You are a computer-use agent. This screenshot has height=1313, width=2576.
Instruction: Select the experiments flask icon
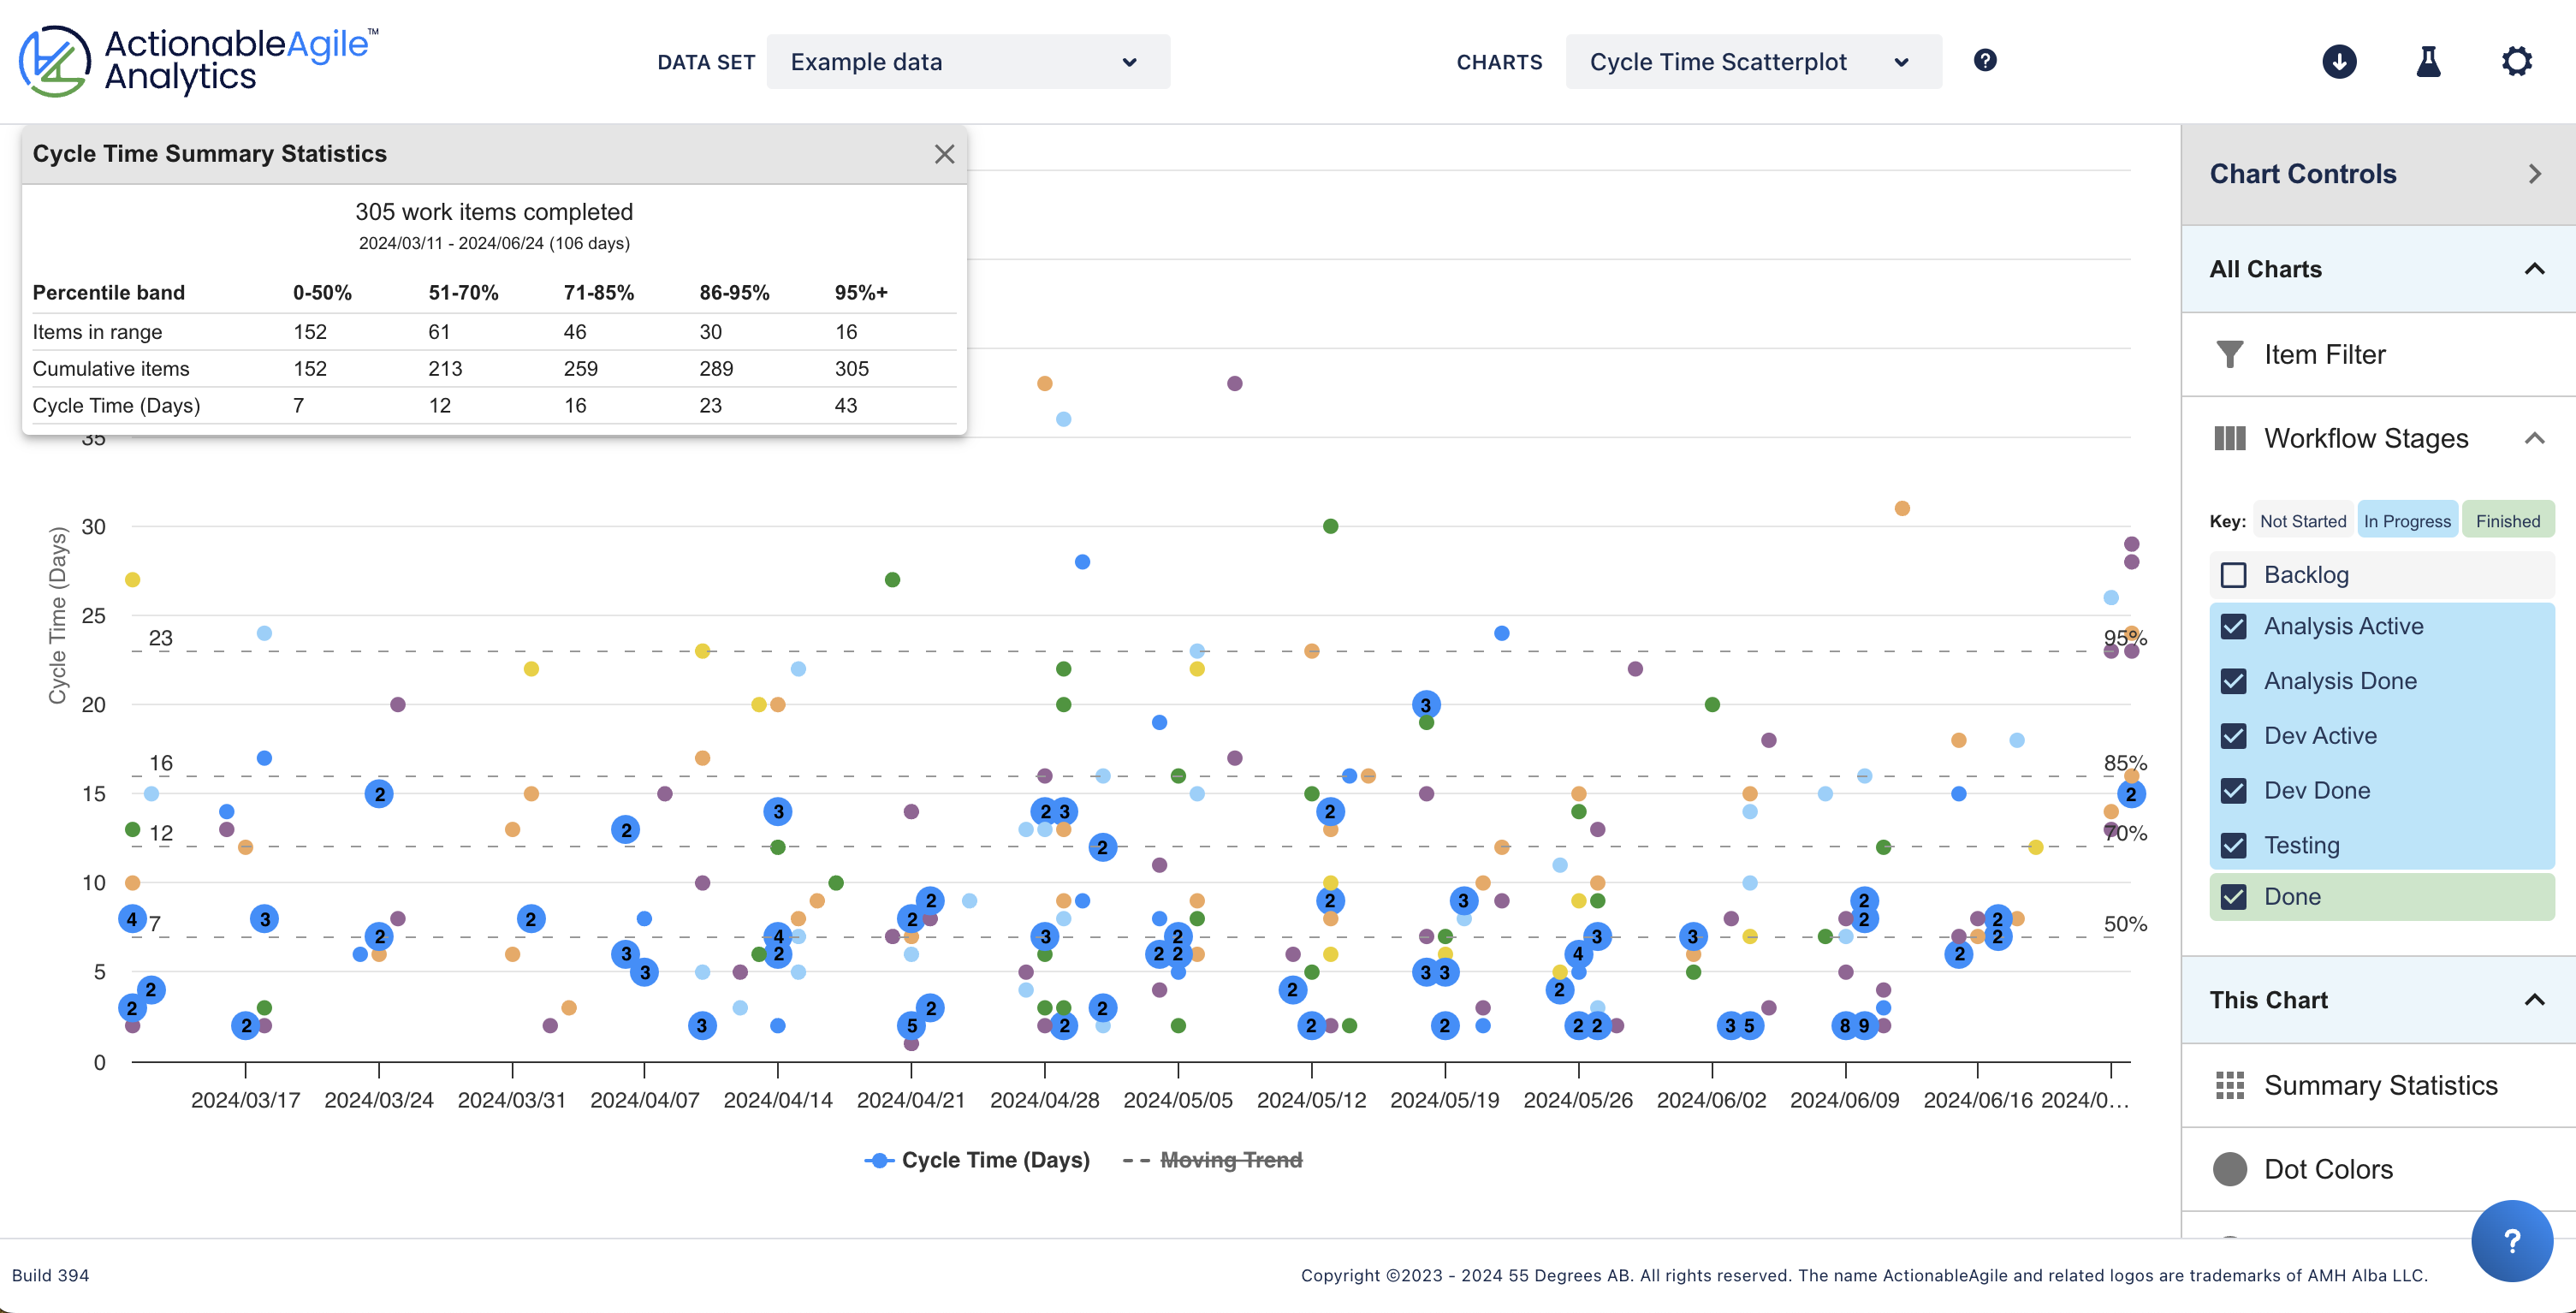click(x=2429, y=61)
